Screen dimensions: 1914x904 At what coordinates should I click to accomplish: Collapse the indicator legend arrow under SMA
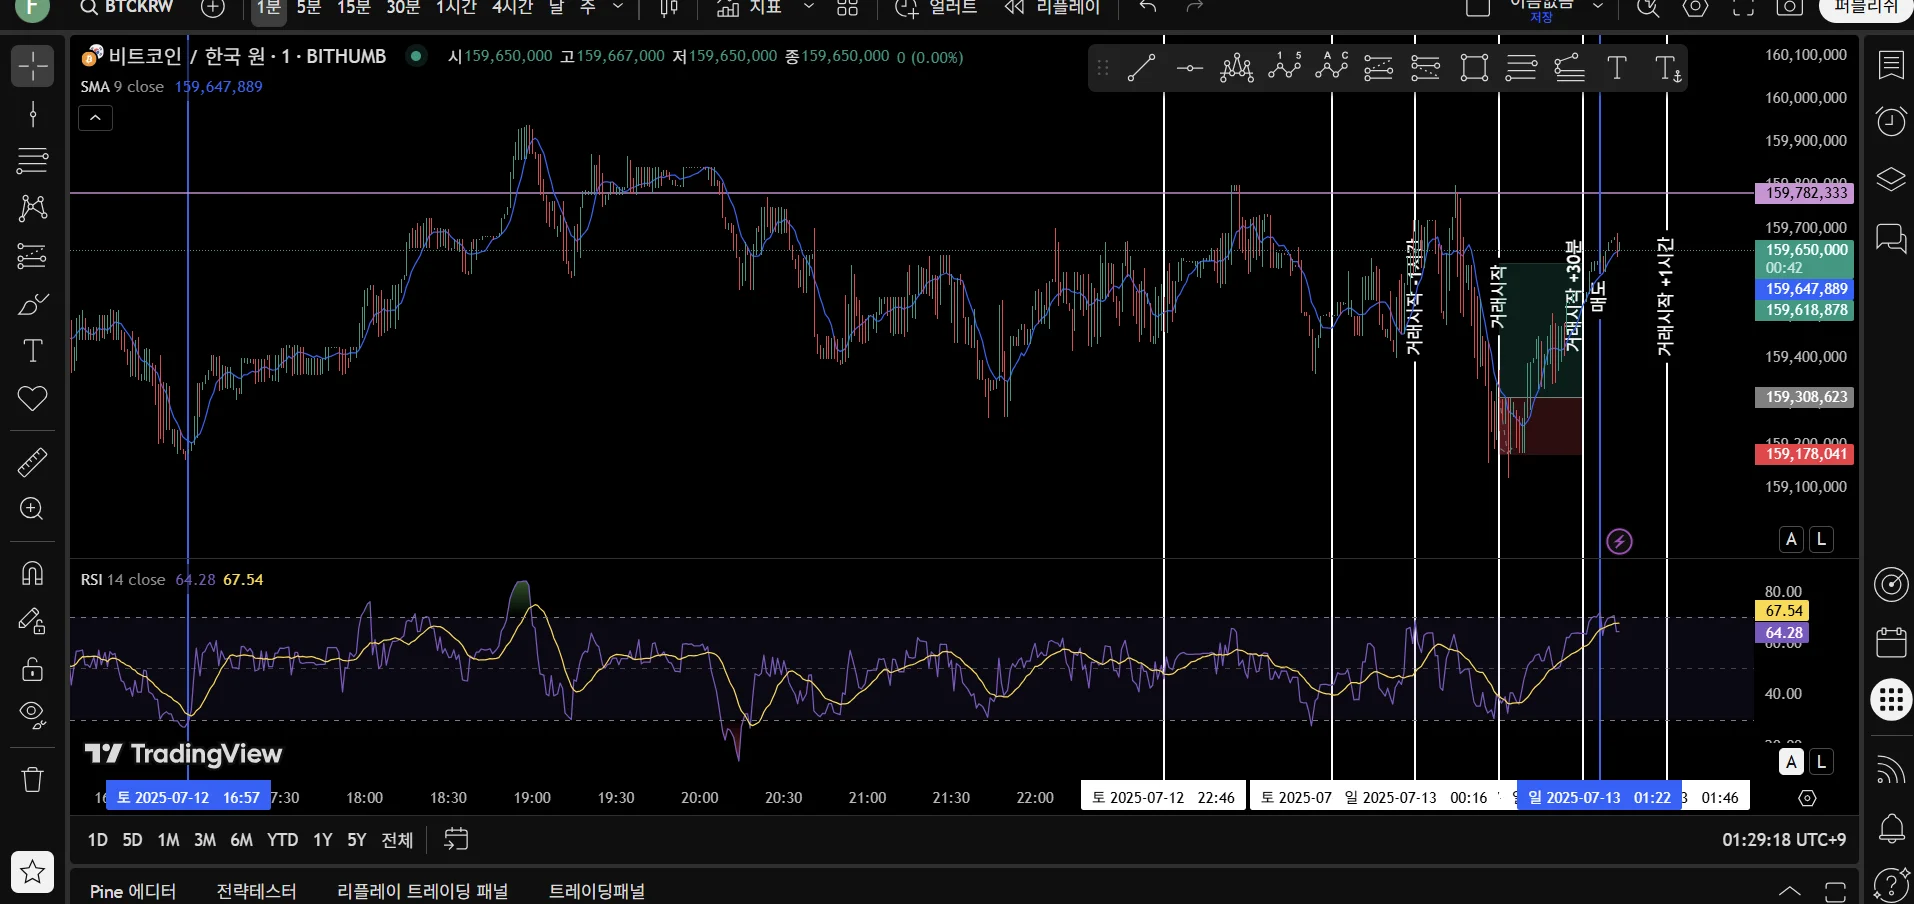pos(95,118)
